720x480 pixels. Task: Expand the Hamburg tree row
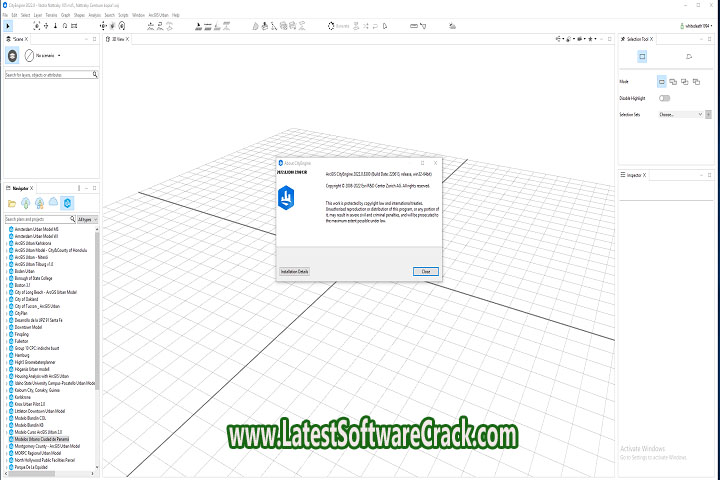coord(6,355)
